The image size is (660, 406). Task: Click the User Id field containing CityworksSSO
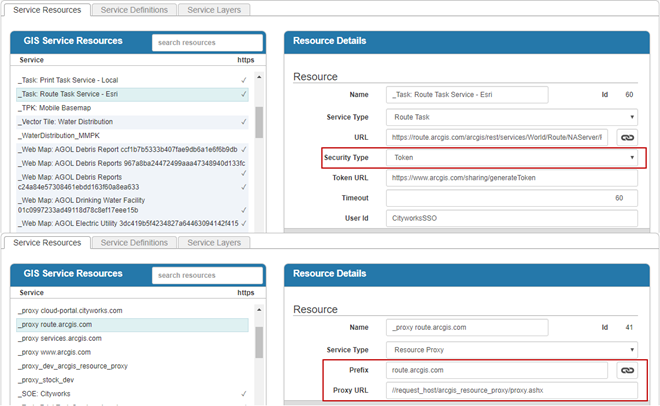click(510, 219)
